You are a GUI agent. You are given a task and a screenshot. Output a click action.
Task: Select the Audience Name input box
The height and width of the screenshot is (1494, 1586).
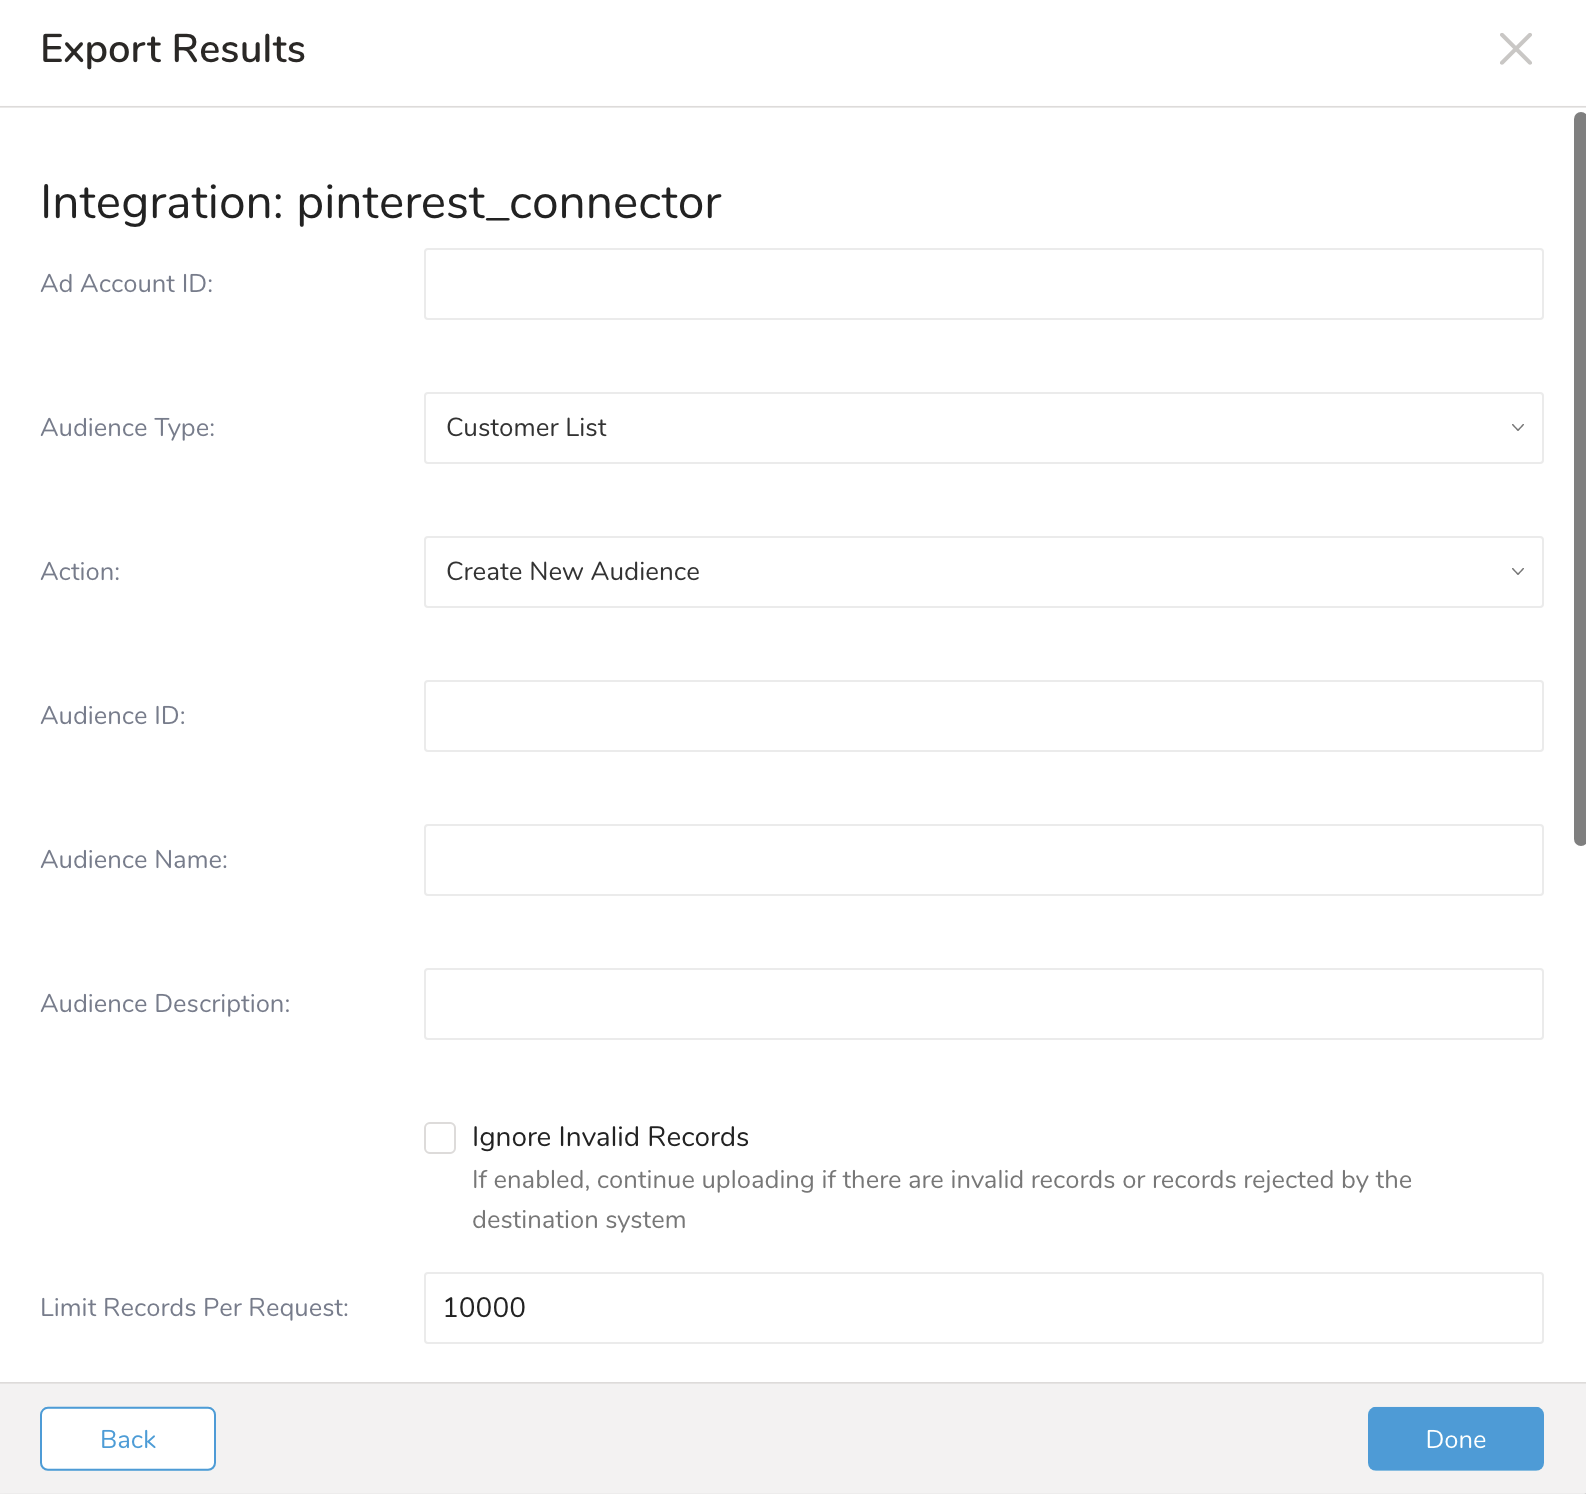[983, 860]
